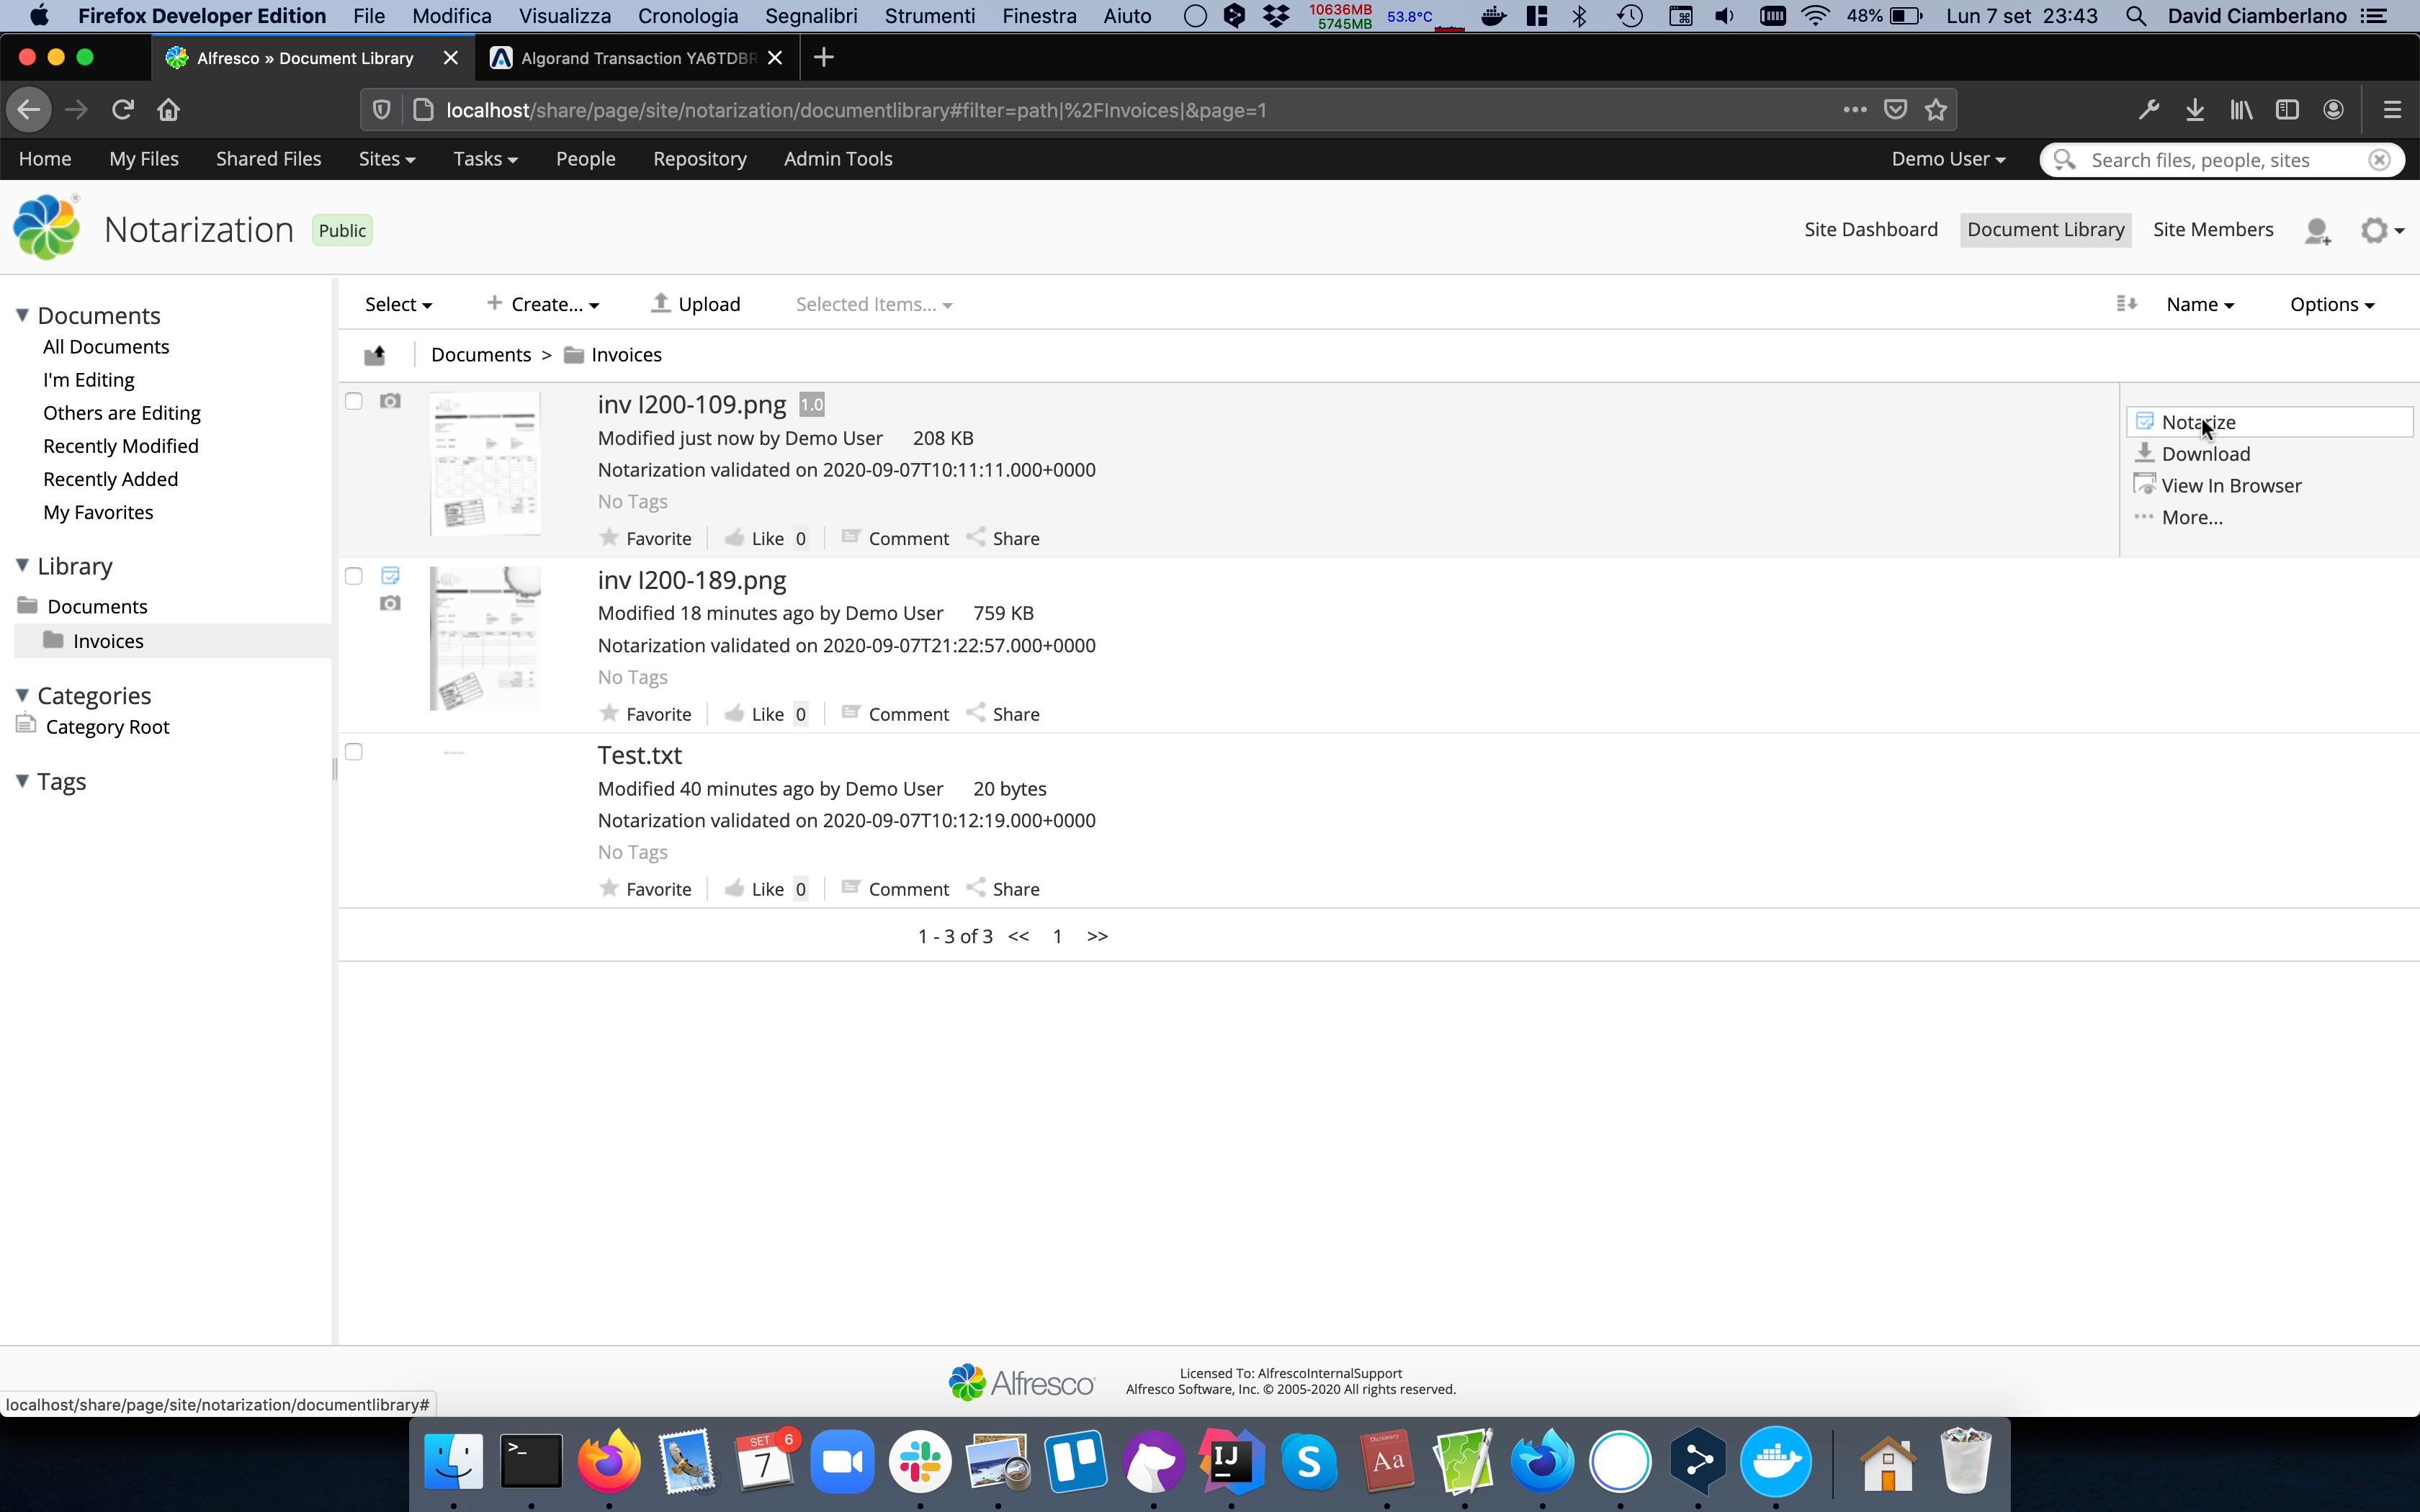The height and width of the screenshot is (1512, 2420).
Task: Tick the checkbox next to Test.txt
Action: (x=354, y=752)
